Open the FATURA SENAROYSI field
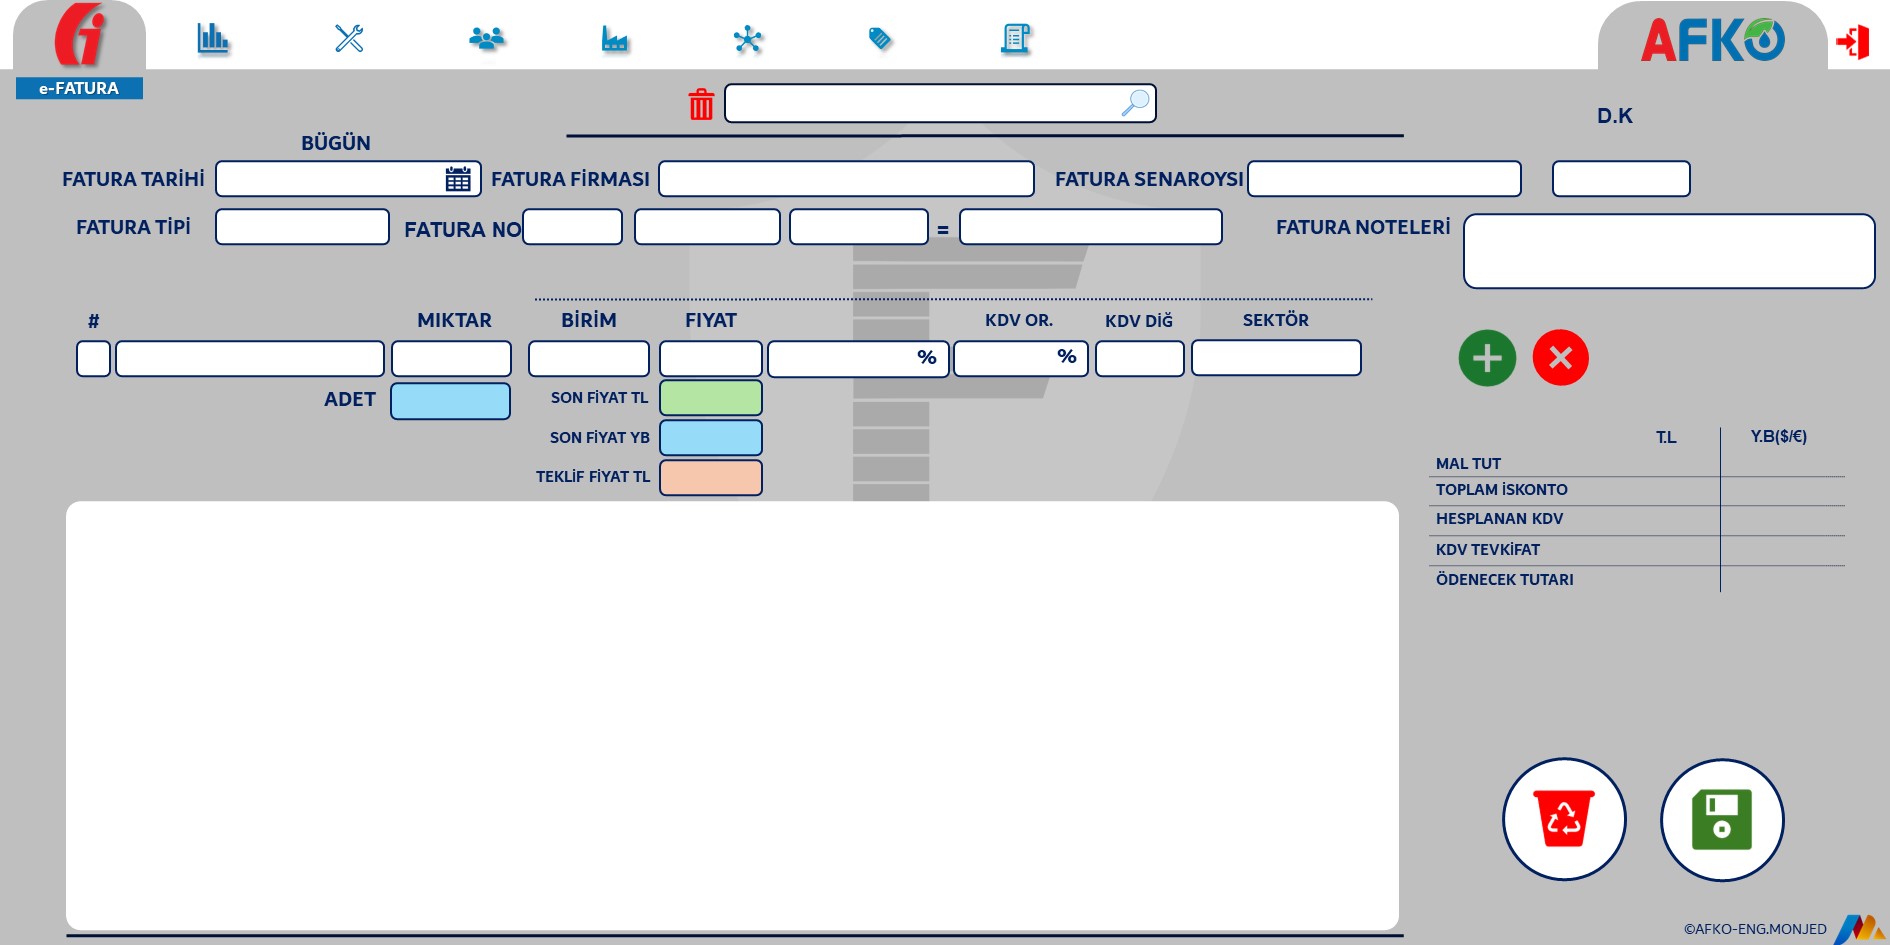1890x945 pixels. tap(1384, 179)
